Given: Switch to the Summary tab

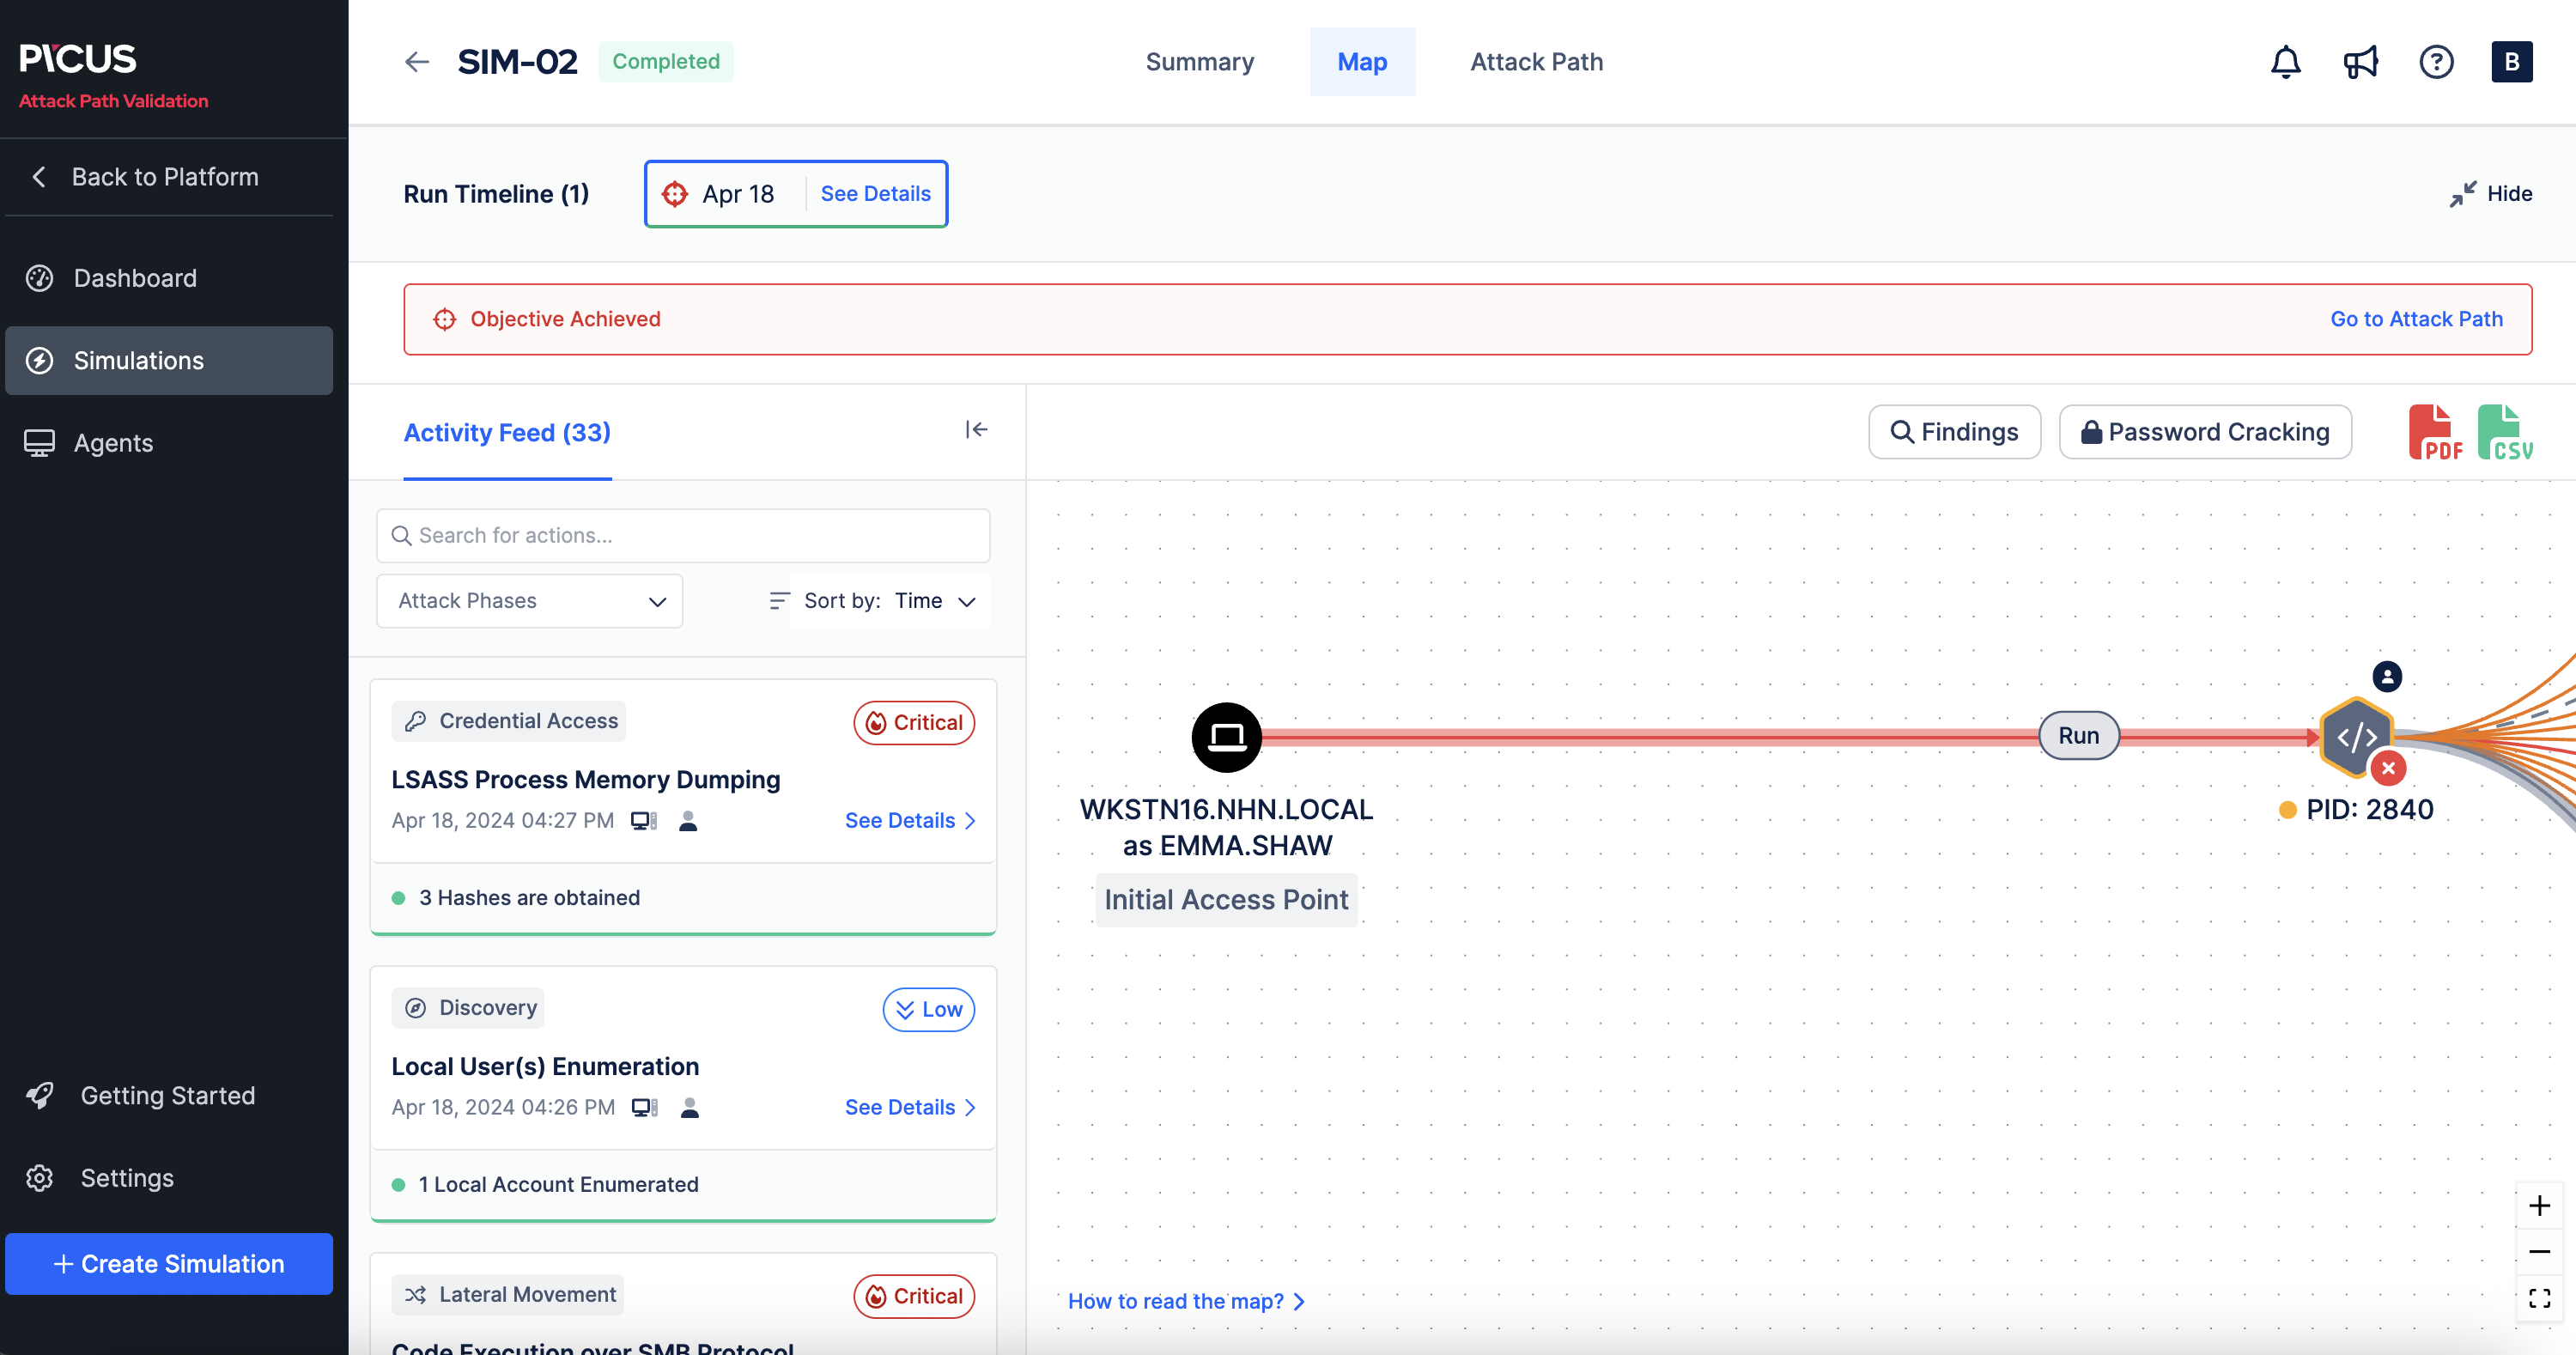Looking at the screenshot, I should [1199, 62].
